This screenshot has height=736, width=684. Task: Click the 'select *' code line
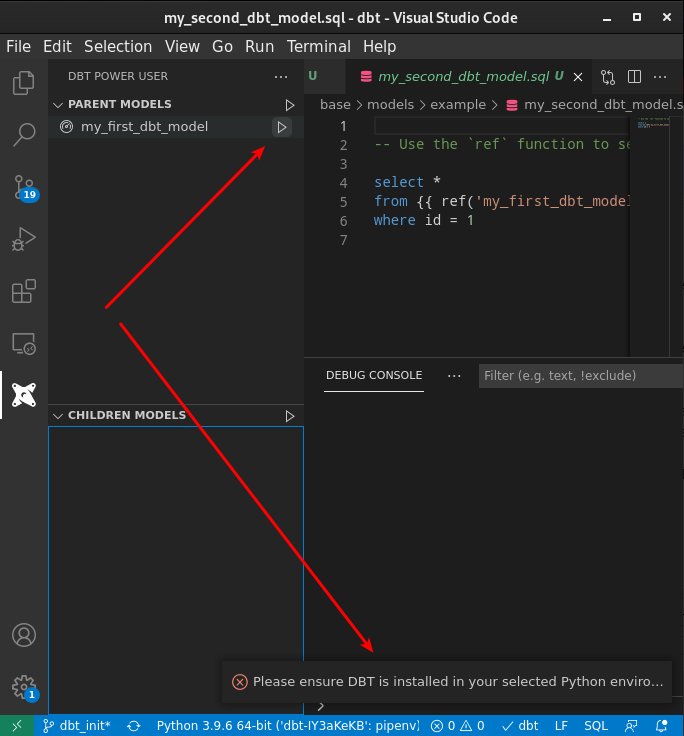[407, 182]
